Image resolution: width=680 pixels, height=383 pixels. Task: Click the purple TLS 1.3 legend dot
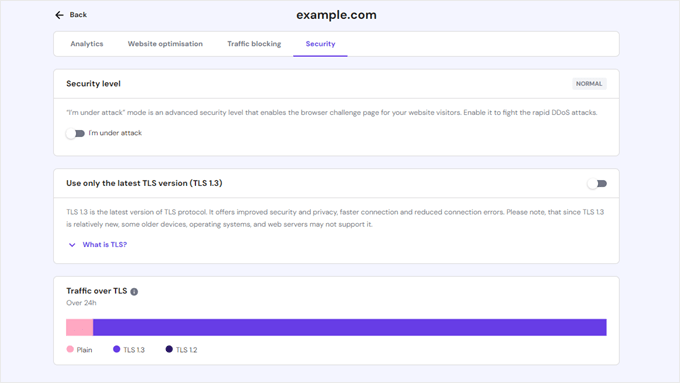[116, 349]
